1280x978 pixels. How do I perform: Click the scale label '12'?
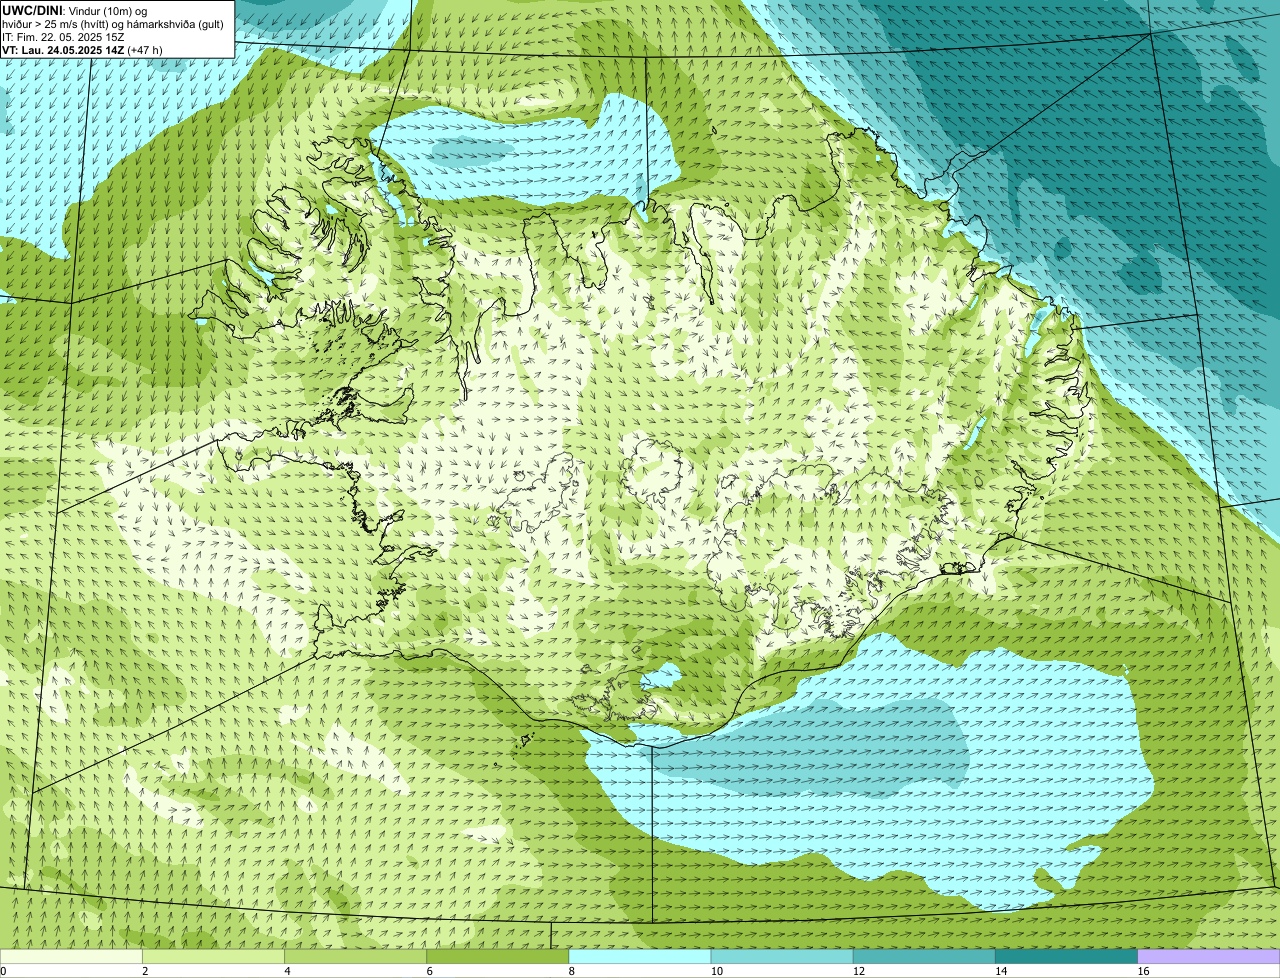(859, 971)
